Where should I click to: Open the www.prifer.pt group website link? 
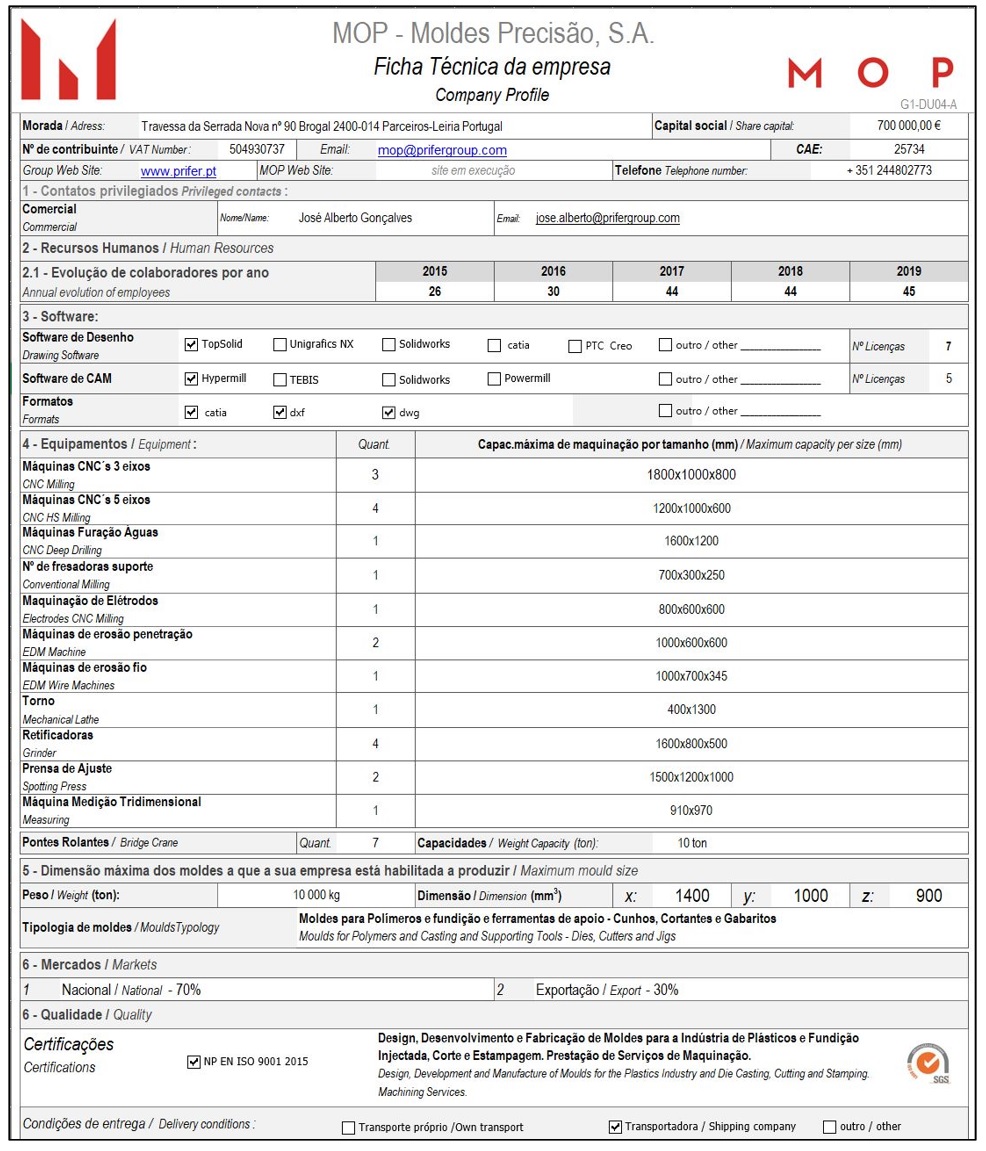[178, 171]
